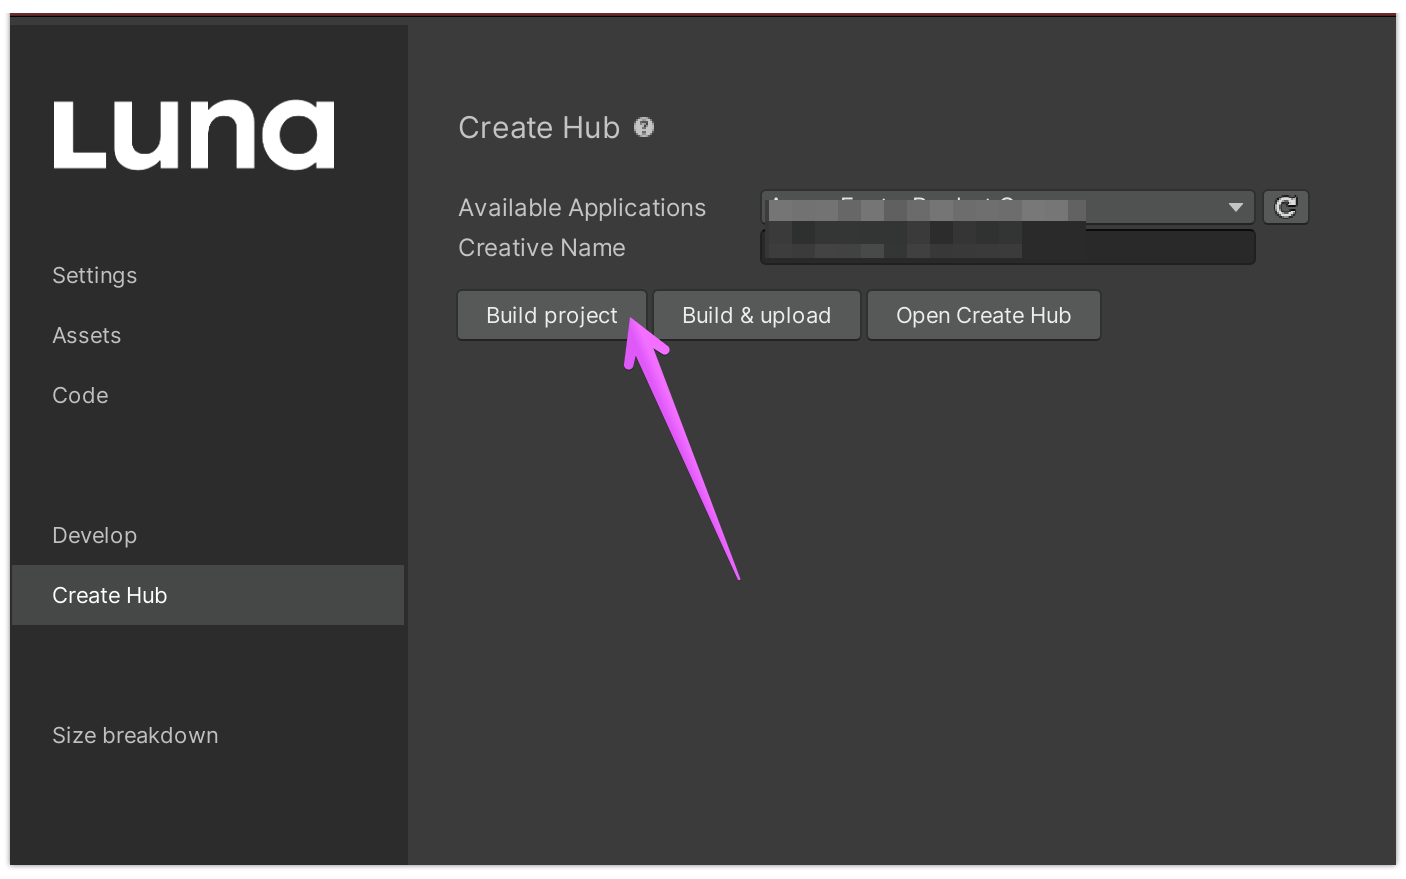Open the Settings section in sidebar
Viewport: 1406px width, 879px height.
point(95,275)
